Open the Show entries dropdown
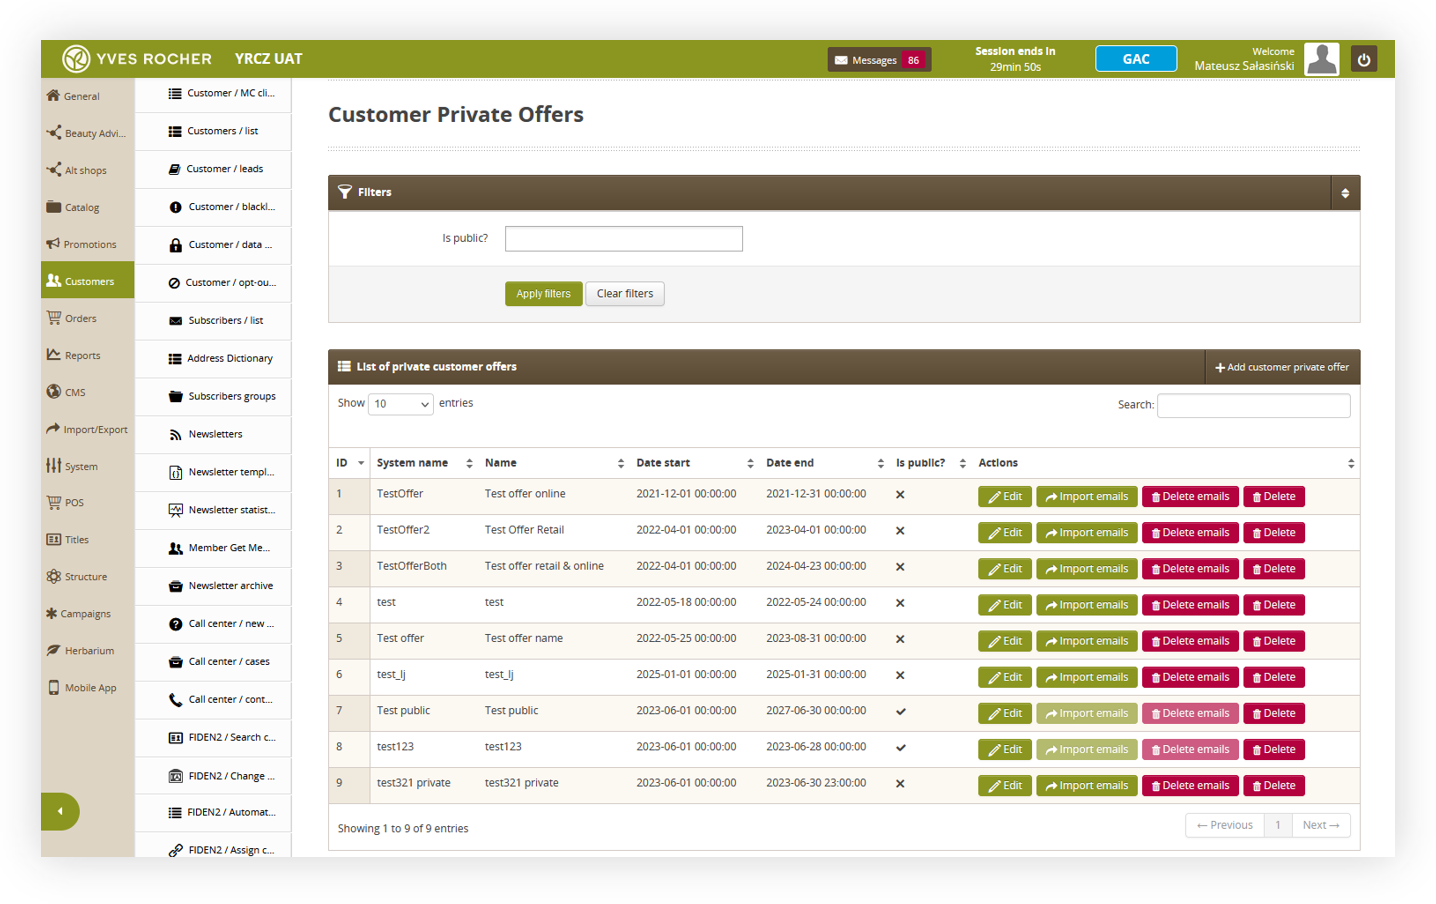This screenshot has width=1436, height=904. 401,404
